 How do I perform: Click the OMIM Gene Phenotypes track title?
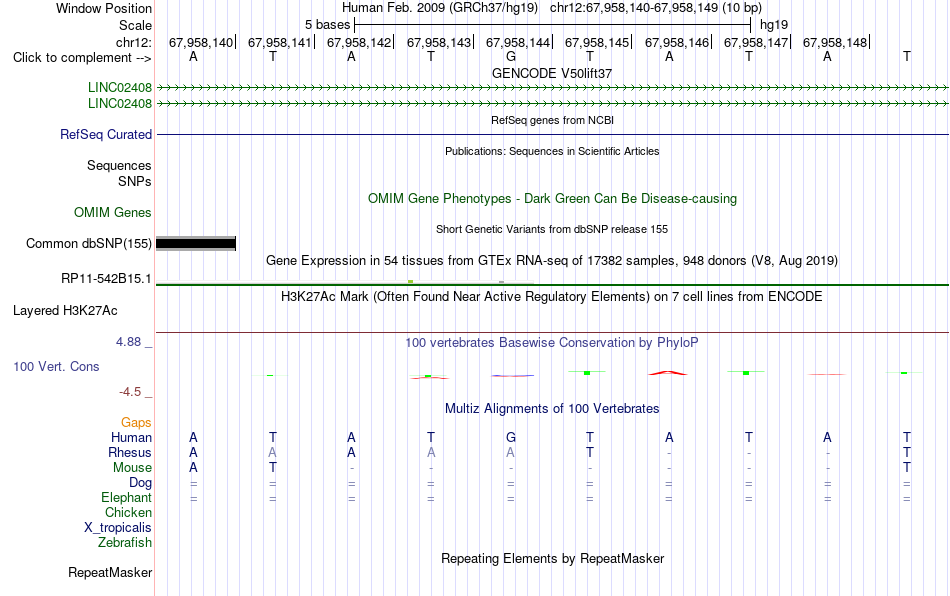552,199
